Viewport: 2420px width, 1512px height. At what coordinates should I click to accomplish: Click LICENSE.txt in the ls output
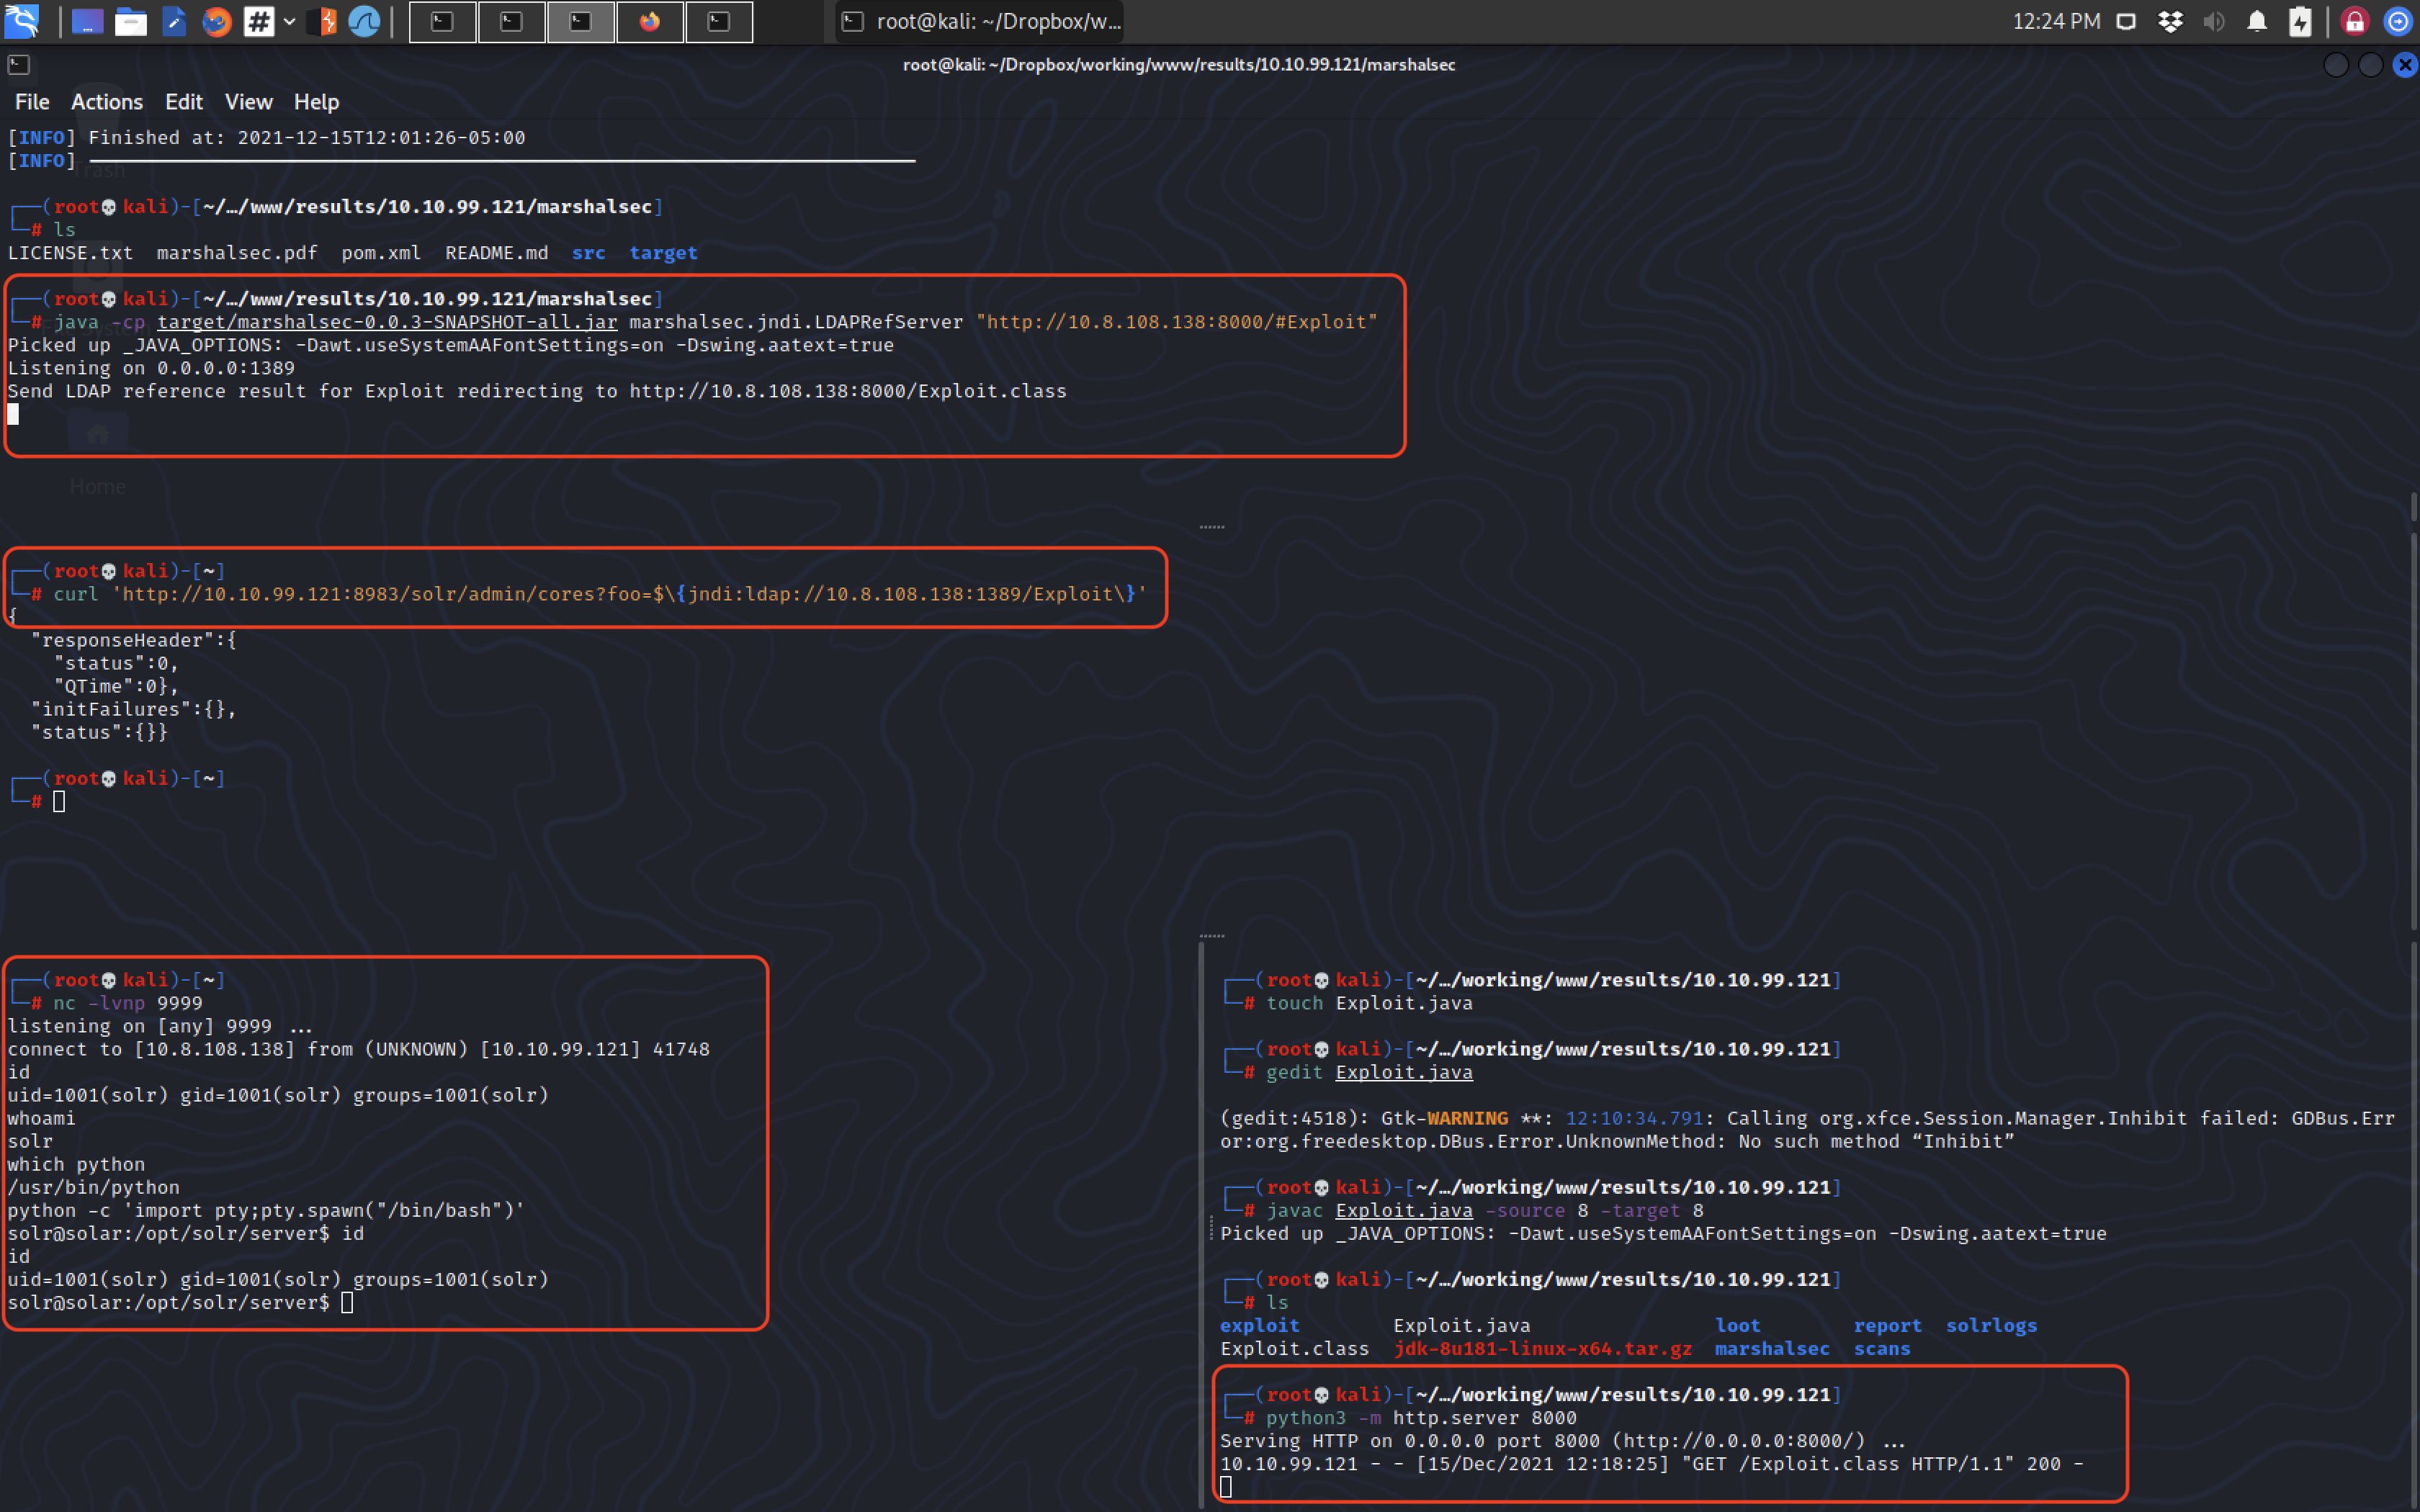[70, 253]
